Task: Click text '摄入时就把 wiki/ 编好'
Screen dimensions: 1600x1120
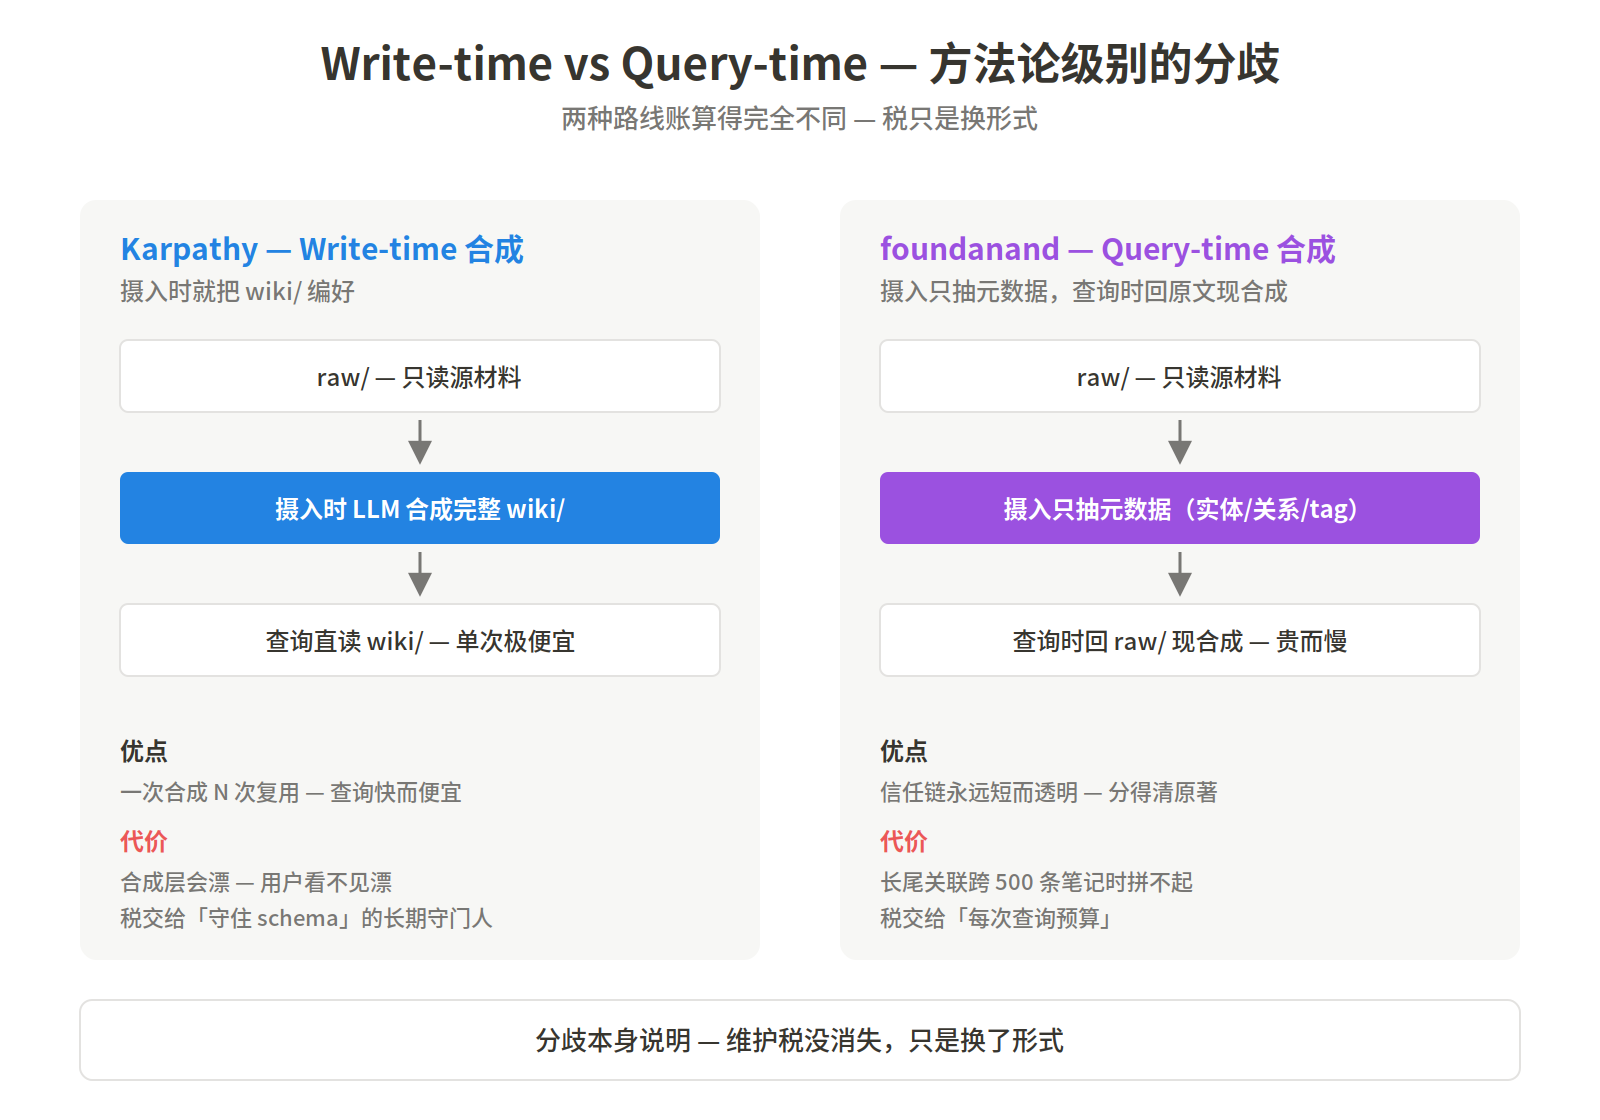Action: click(x=238, y=291)
